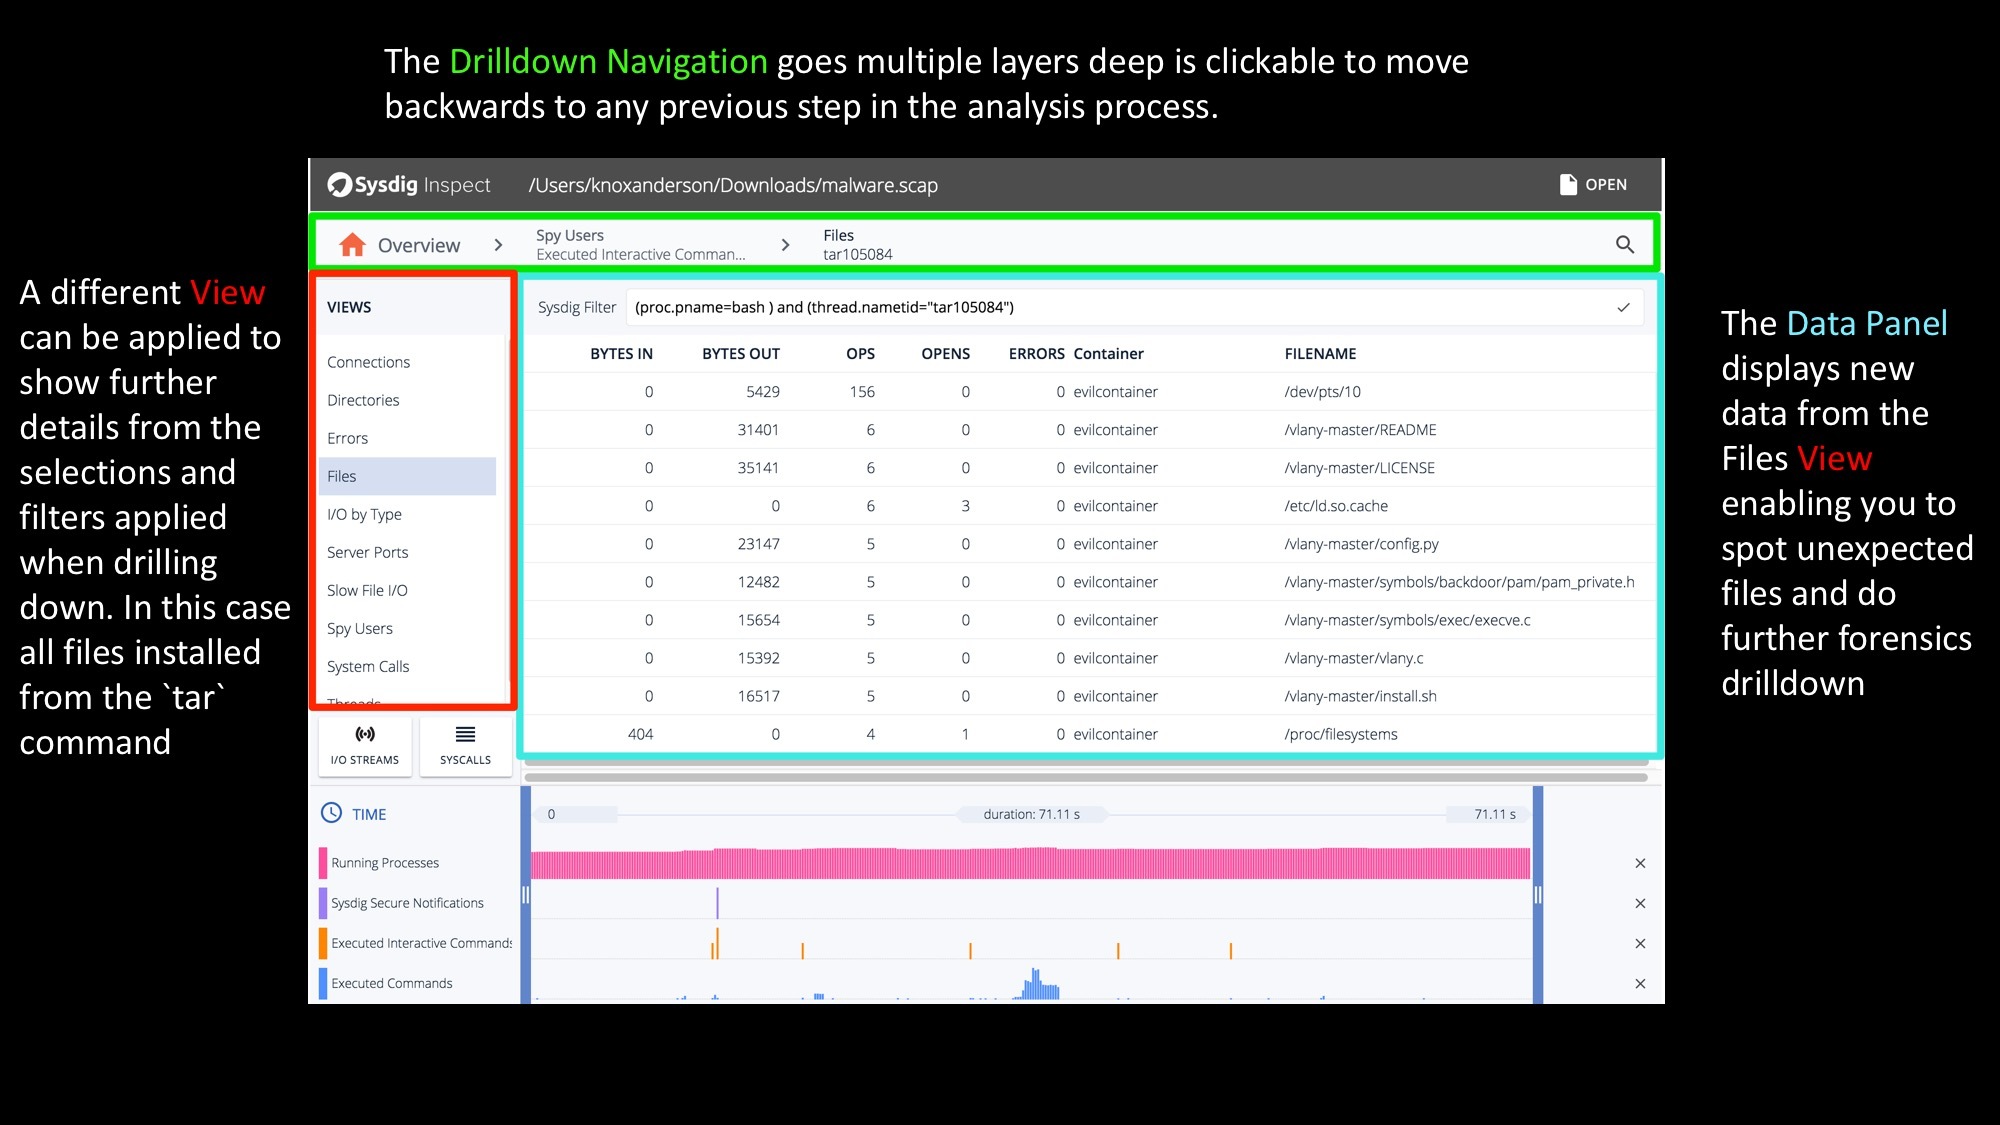Screen dimensions: 2000x1125
Task: Sort by ERRORS column header
Action: click(1036, 354)
